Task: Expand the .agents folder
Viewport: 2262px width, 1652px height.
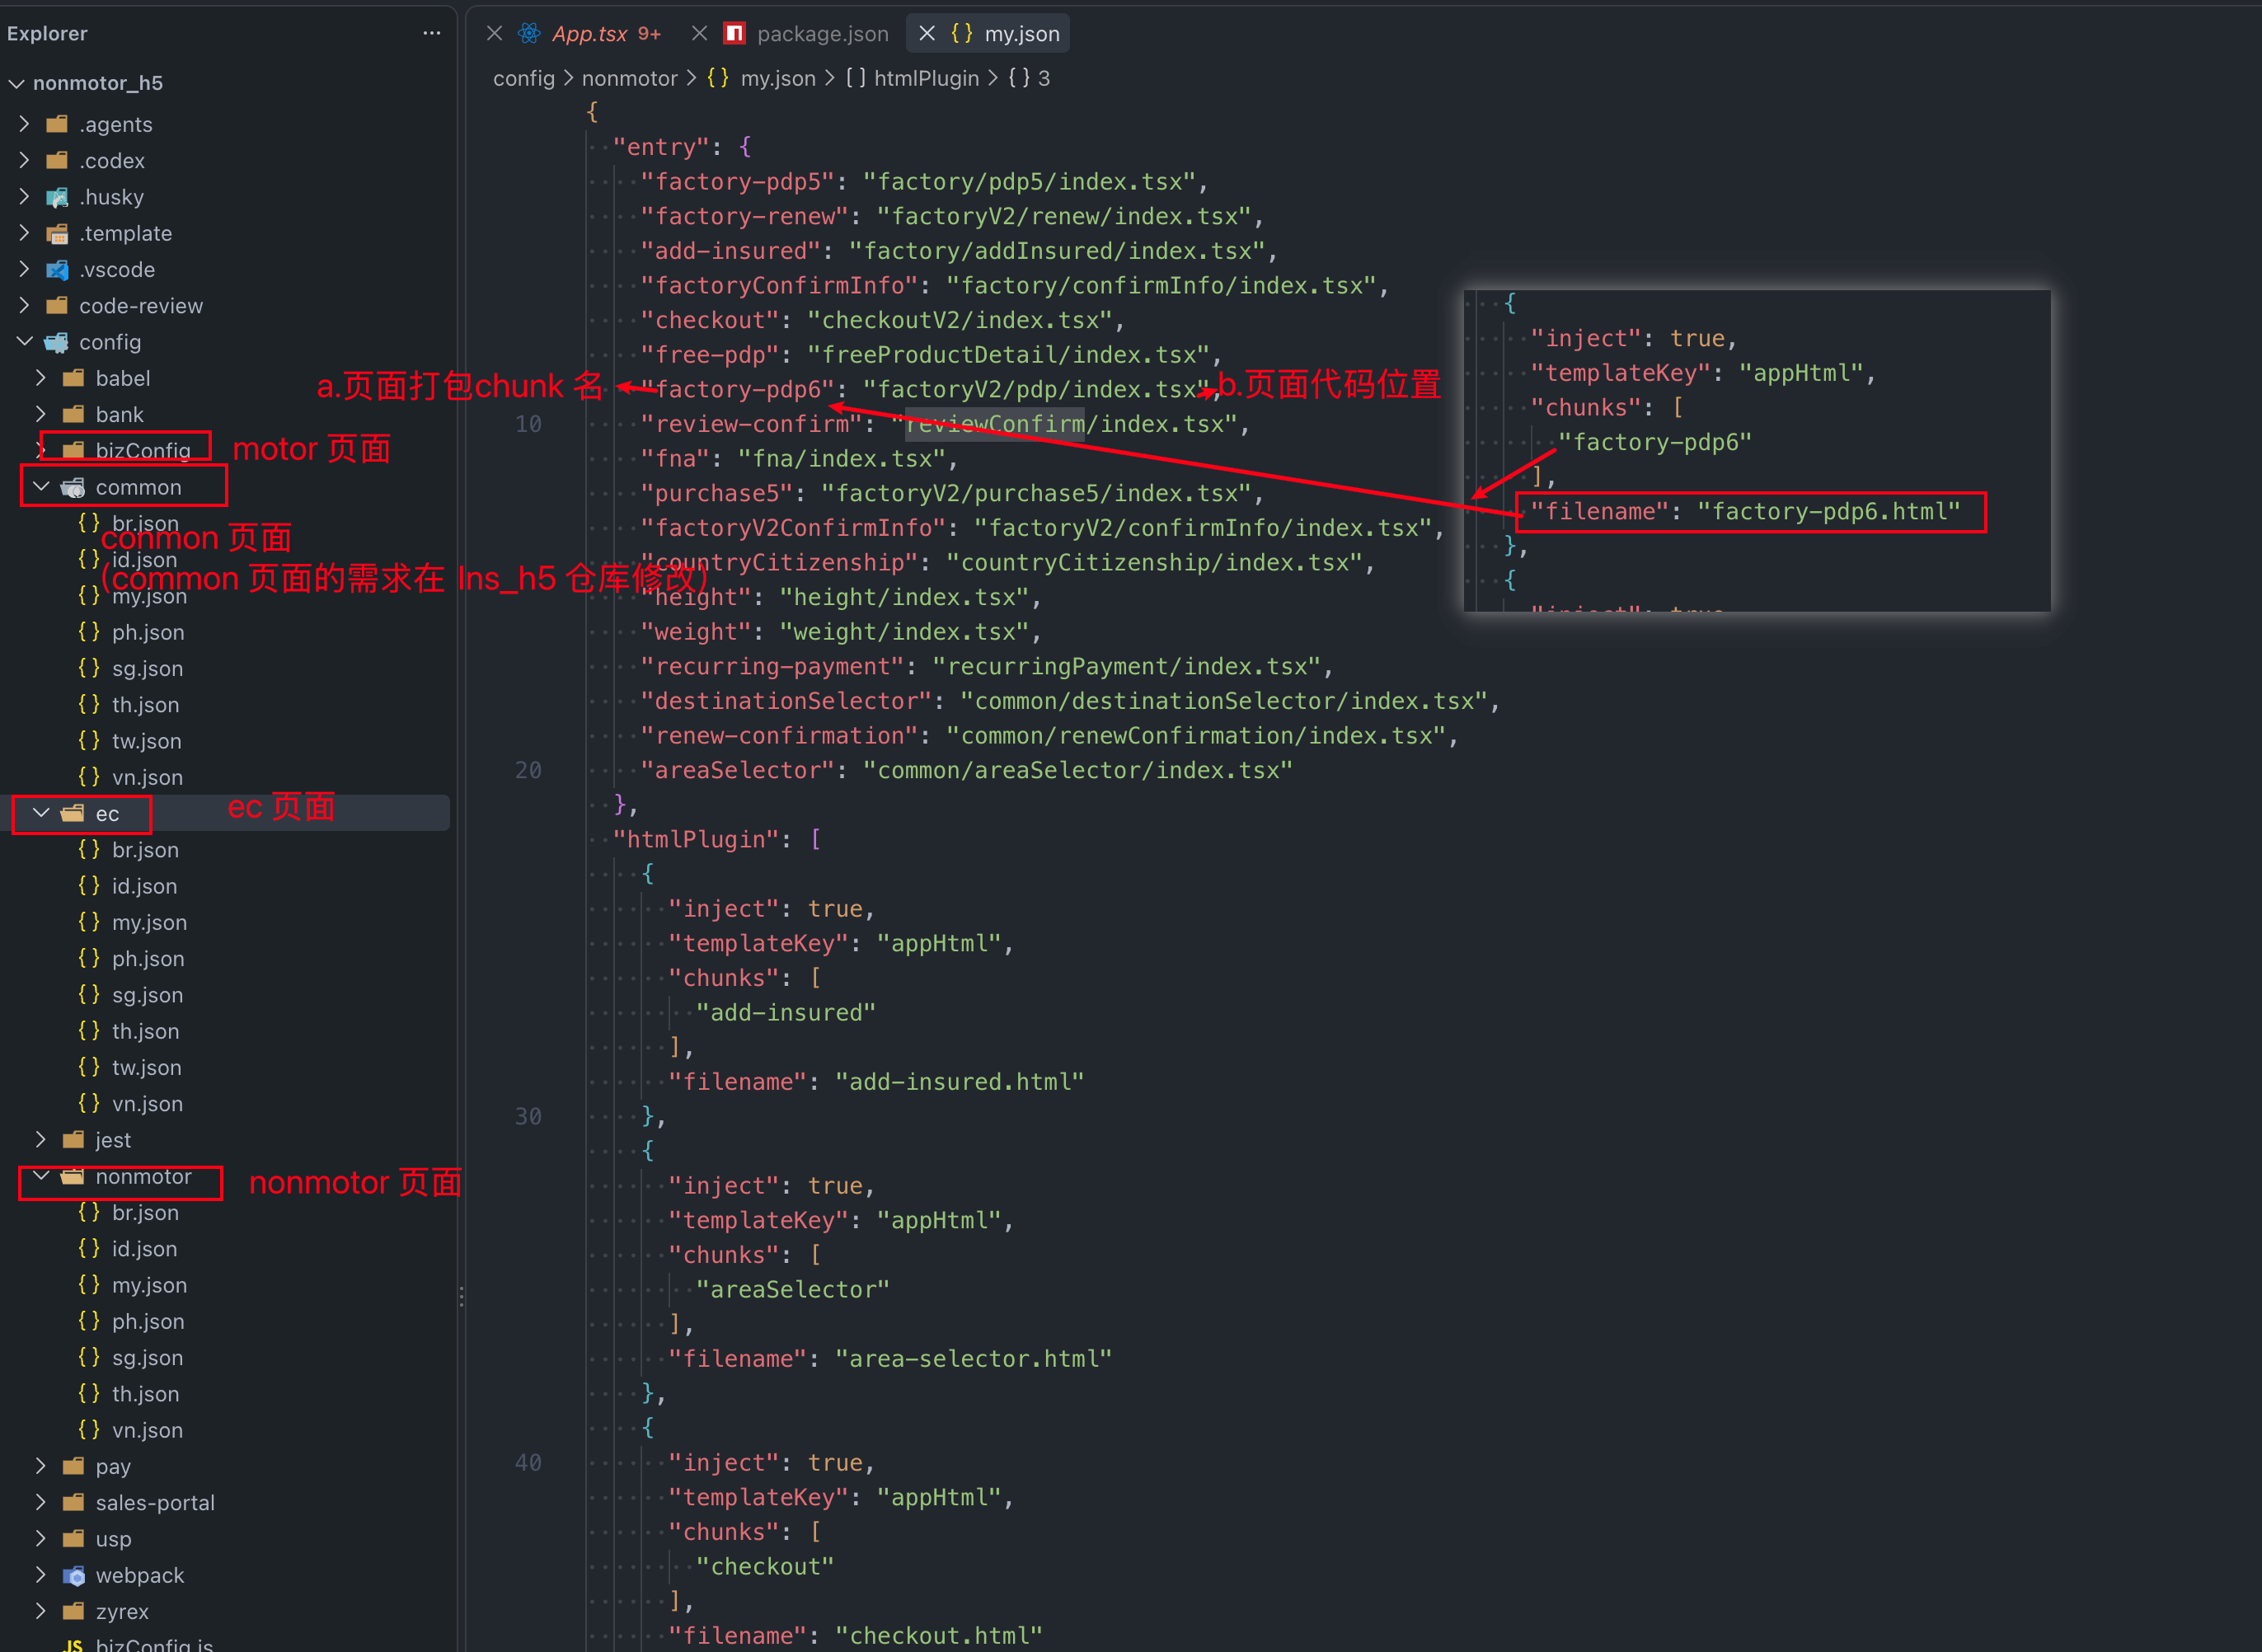Action: click(x=25, y=124)
